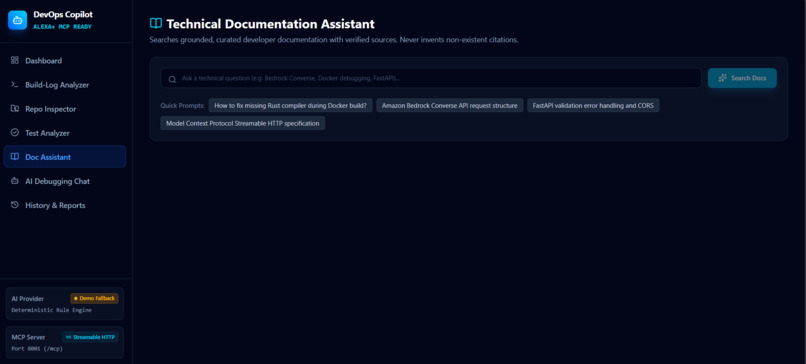This screenshot has height=364, width=806.
Task: Click the Technical Documentation Assistant heading
Action: (270, 24)
